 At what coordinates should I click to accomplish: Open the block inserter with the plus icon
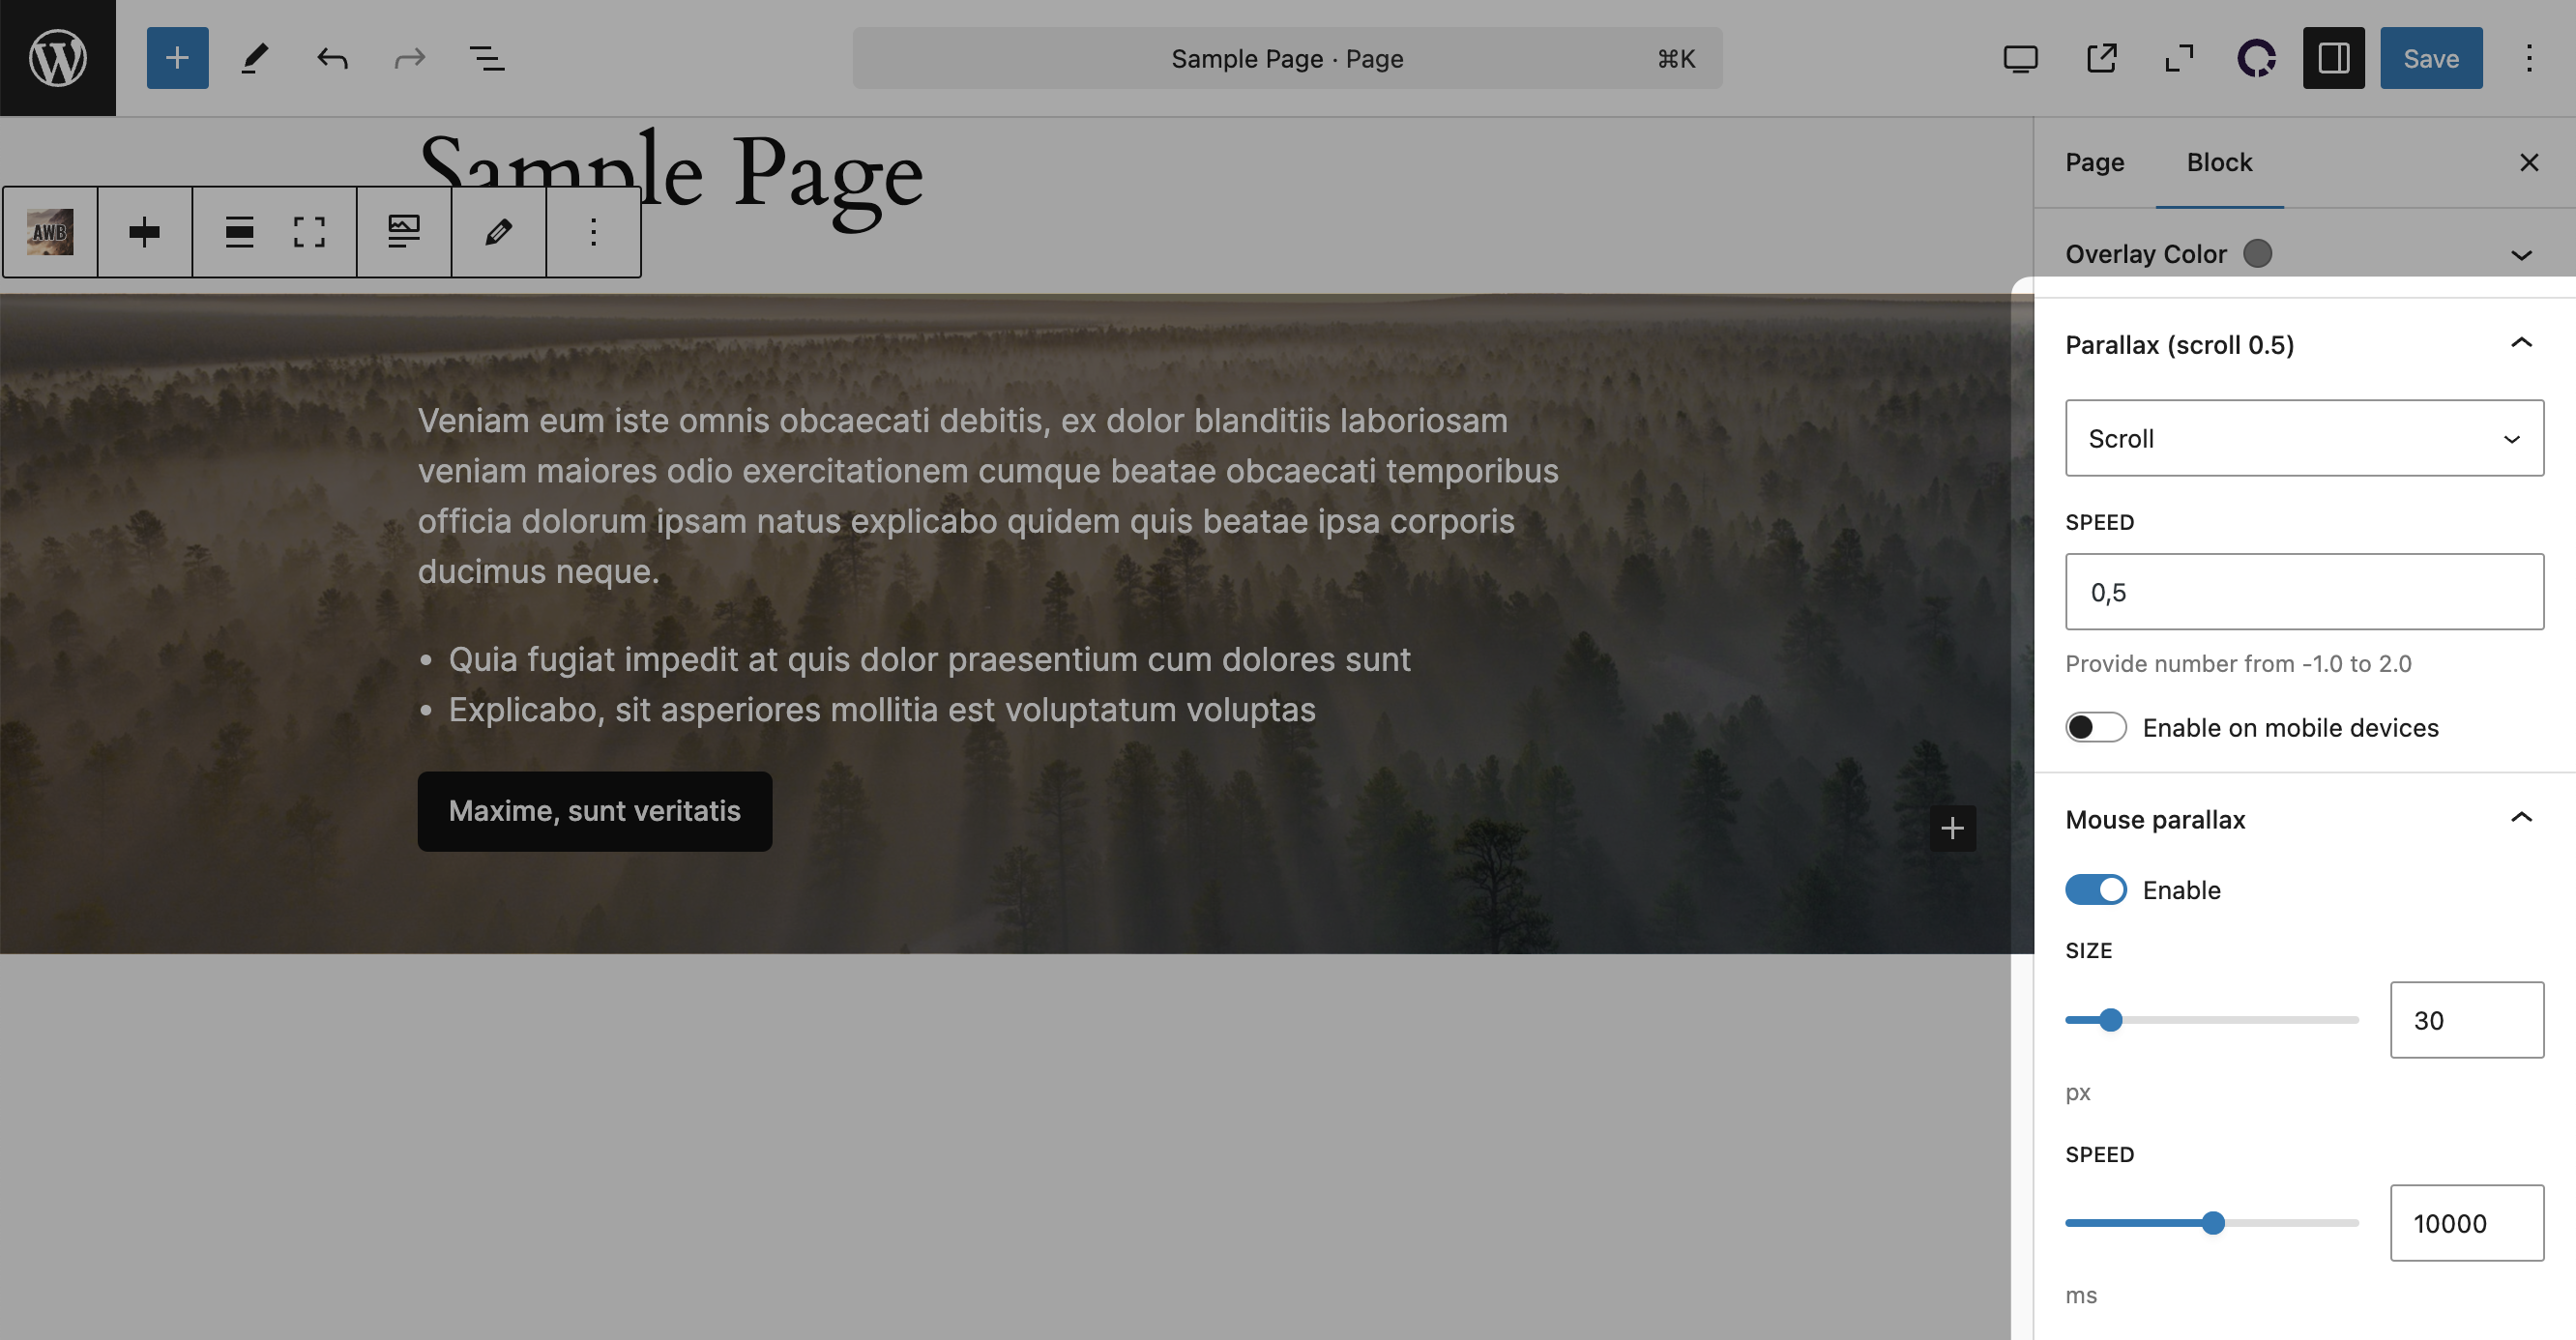click(177, 57)
